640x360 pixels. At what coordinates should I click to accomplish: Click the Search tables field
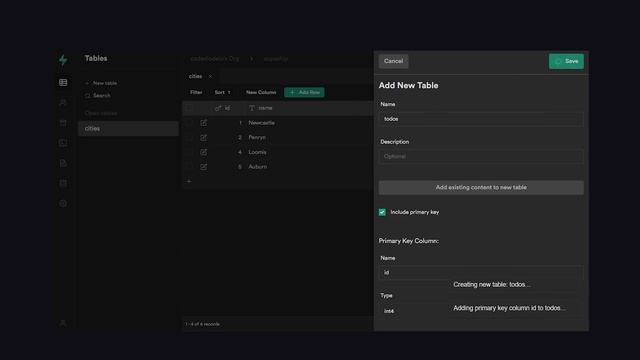pyautogui.click(x=98, y=96)
